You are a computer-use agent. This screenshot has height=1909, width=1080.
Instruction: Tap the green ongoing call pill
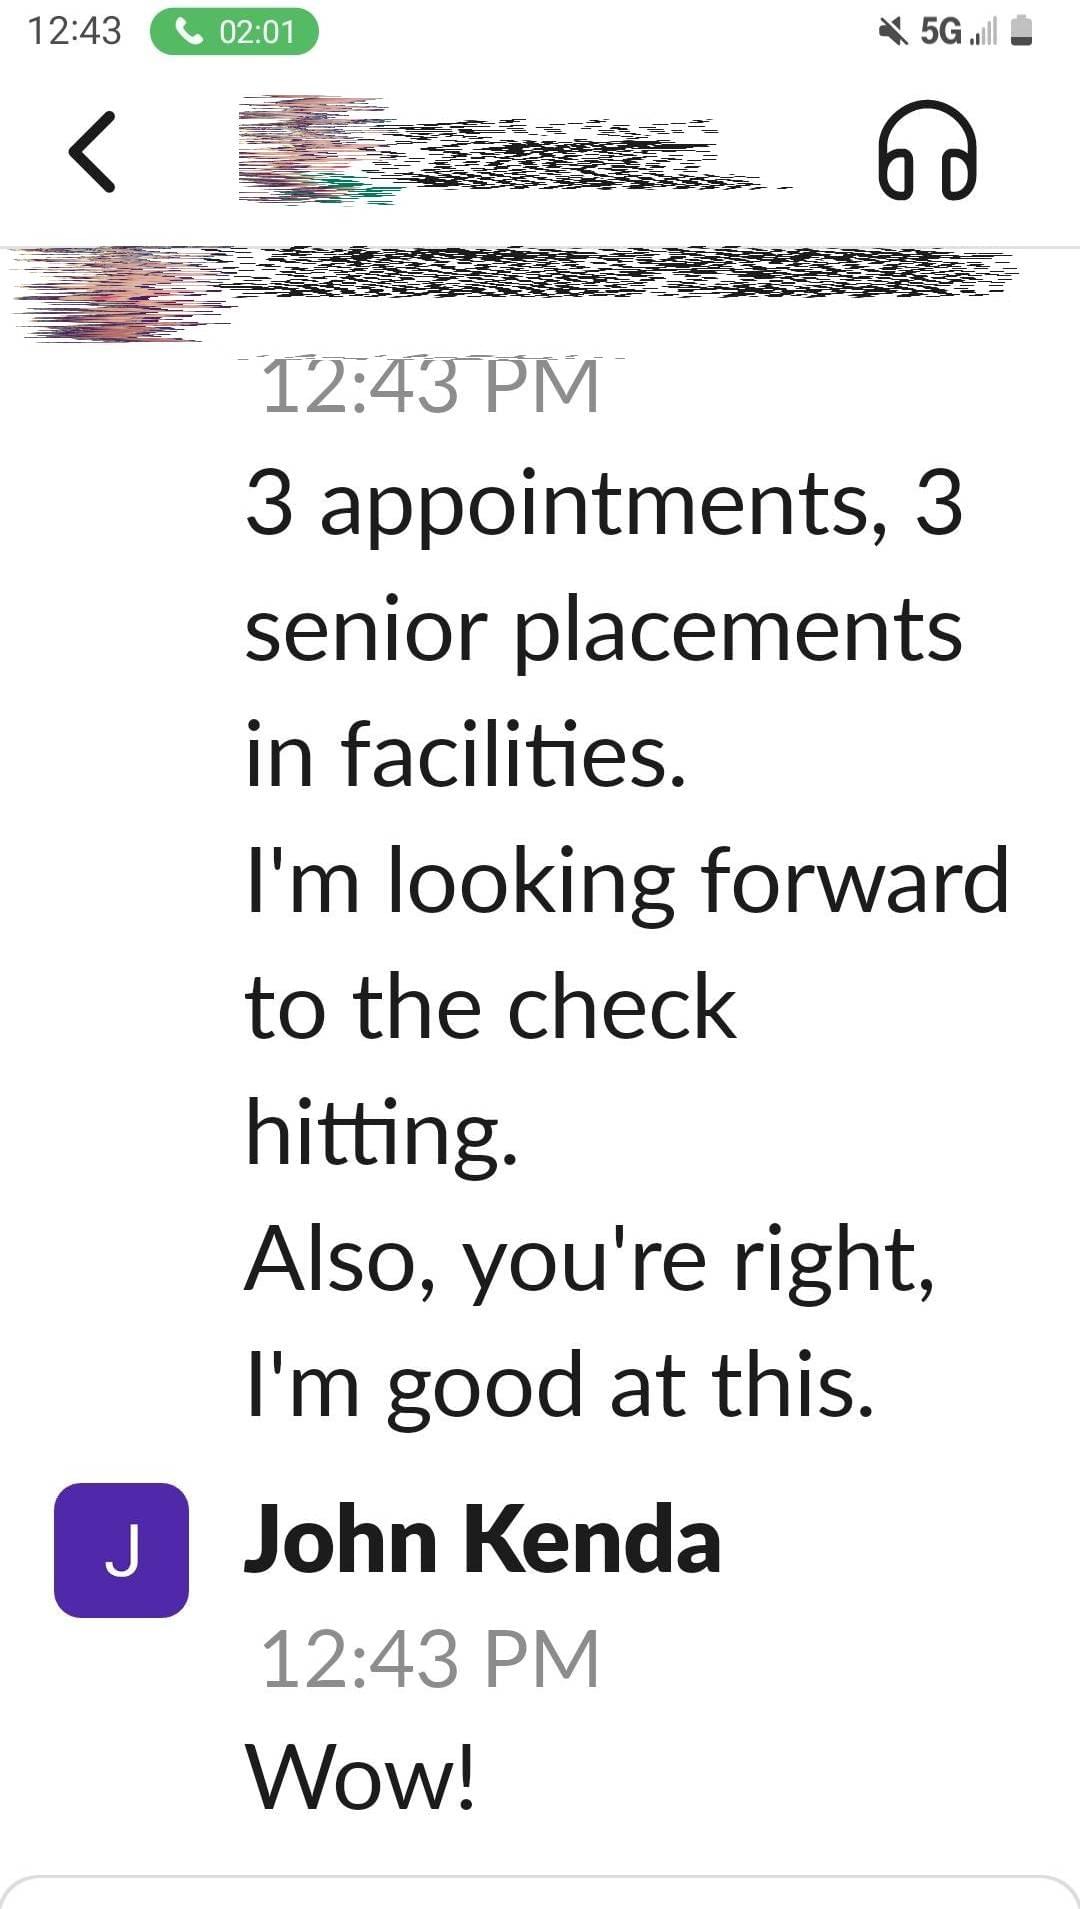coord(235,30)
